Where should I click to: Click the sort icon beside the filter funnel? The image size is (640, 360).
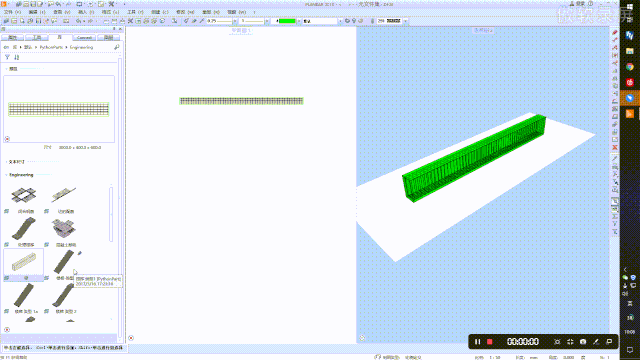point(16,58)
